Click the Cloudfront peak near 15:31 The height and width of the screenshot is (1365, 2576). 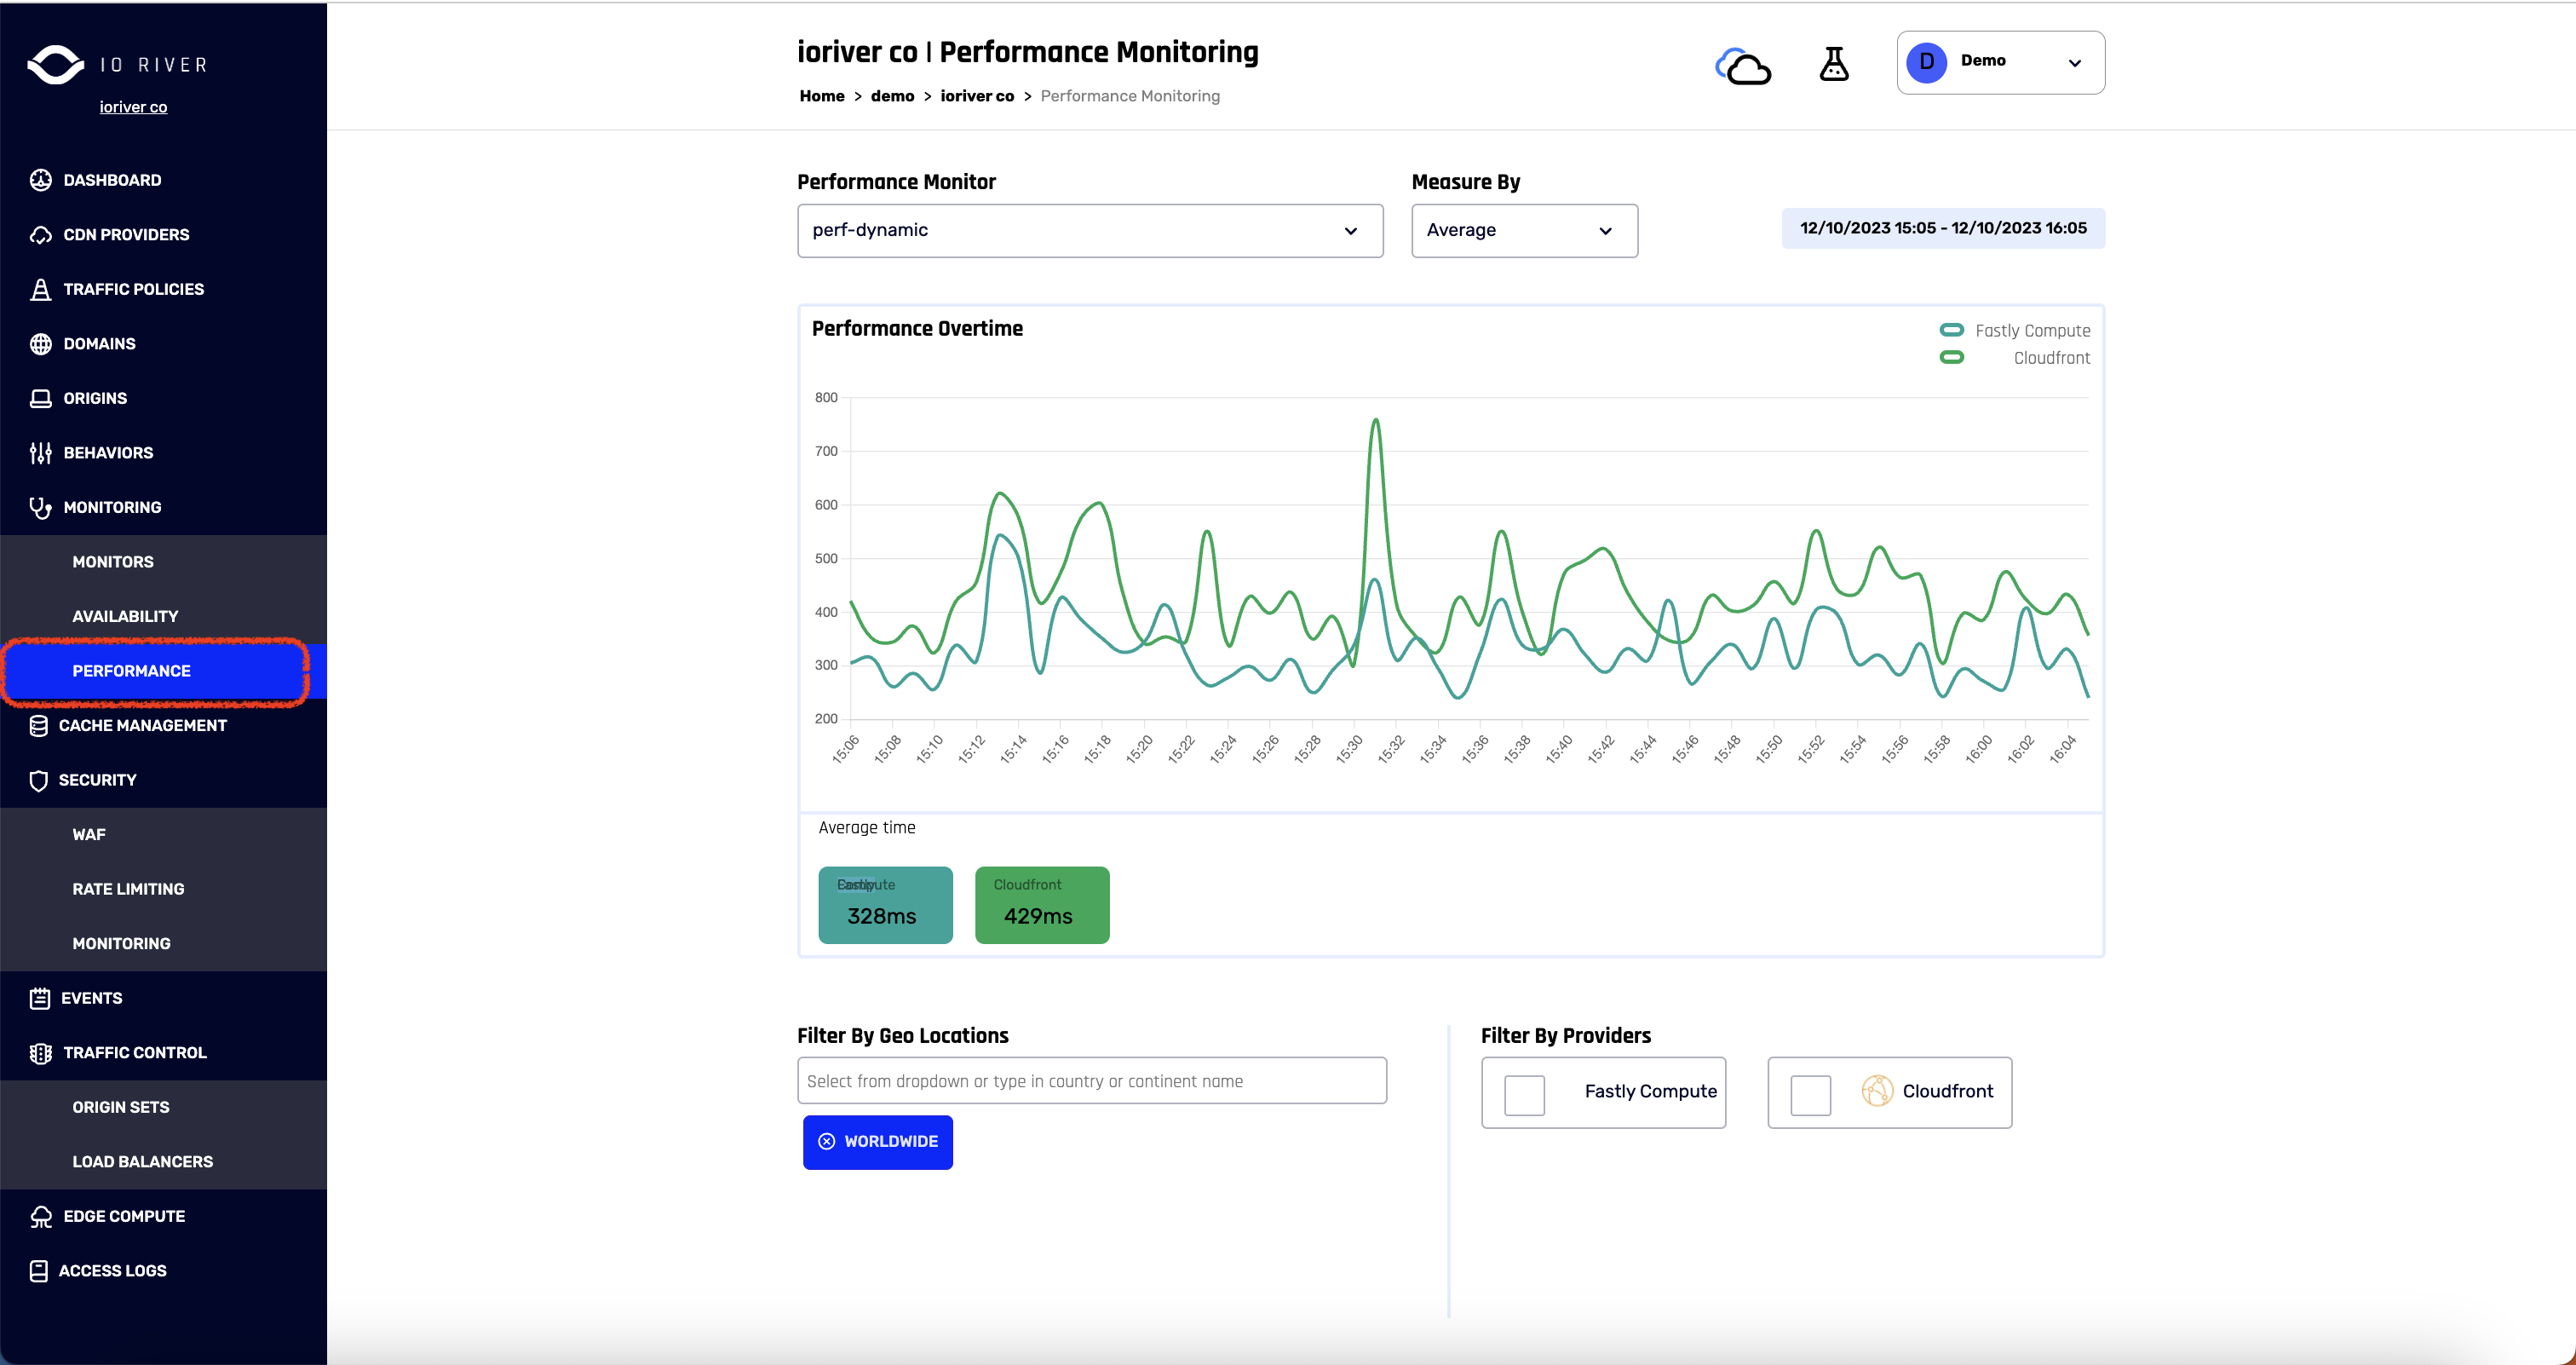1376,421
